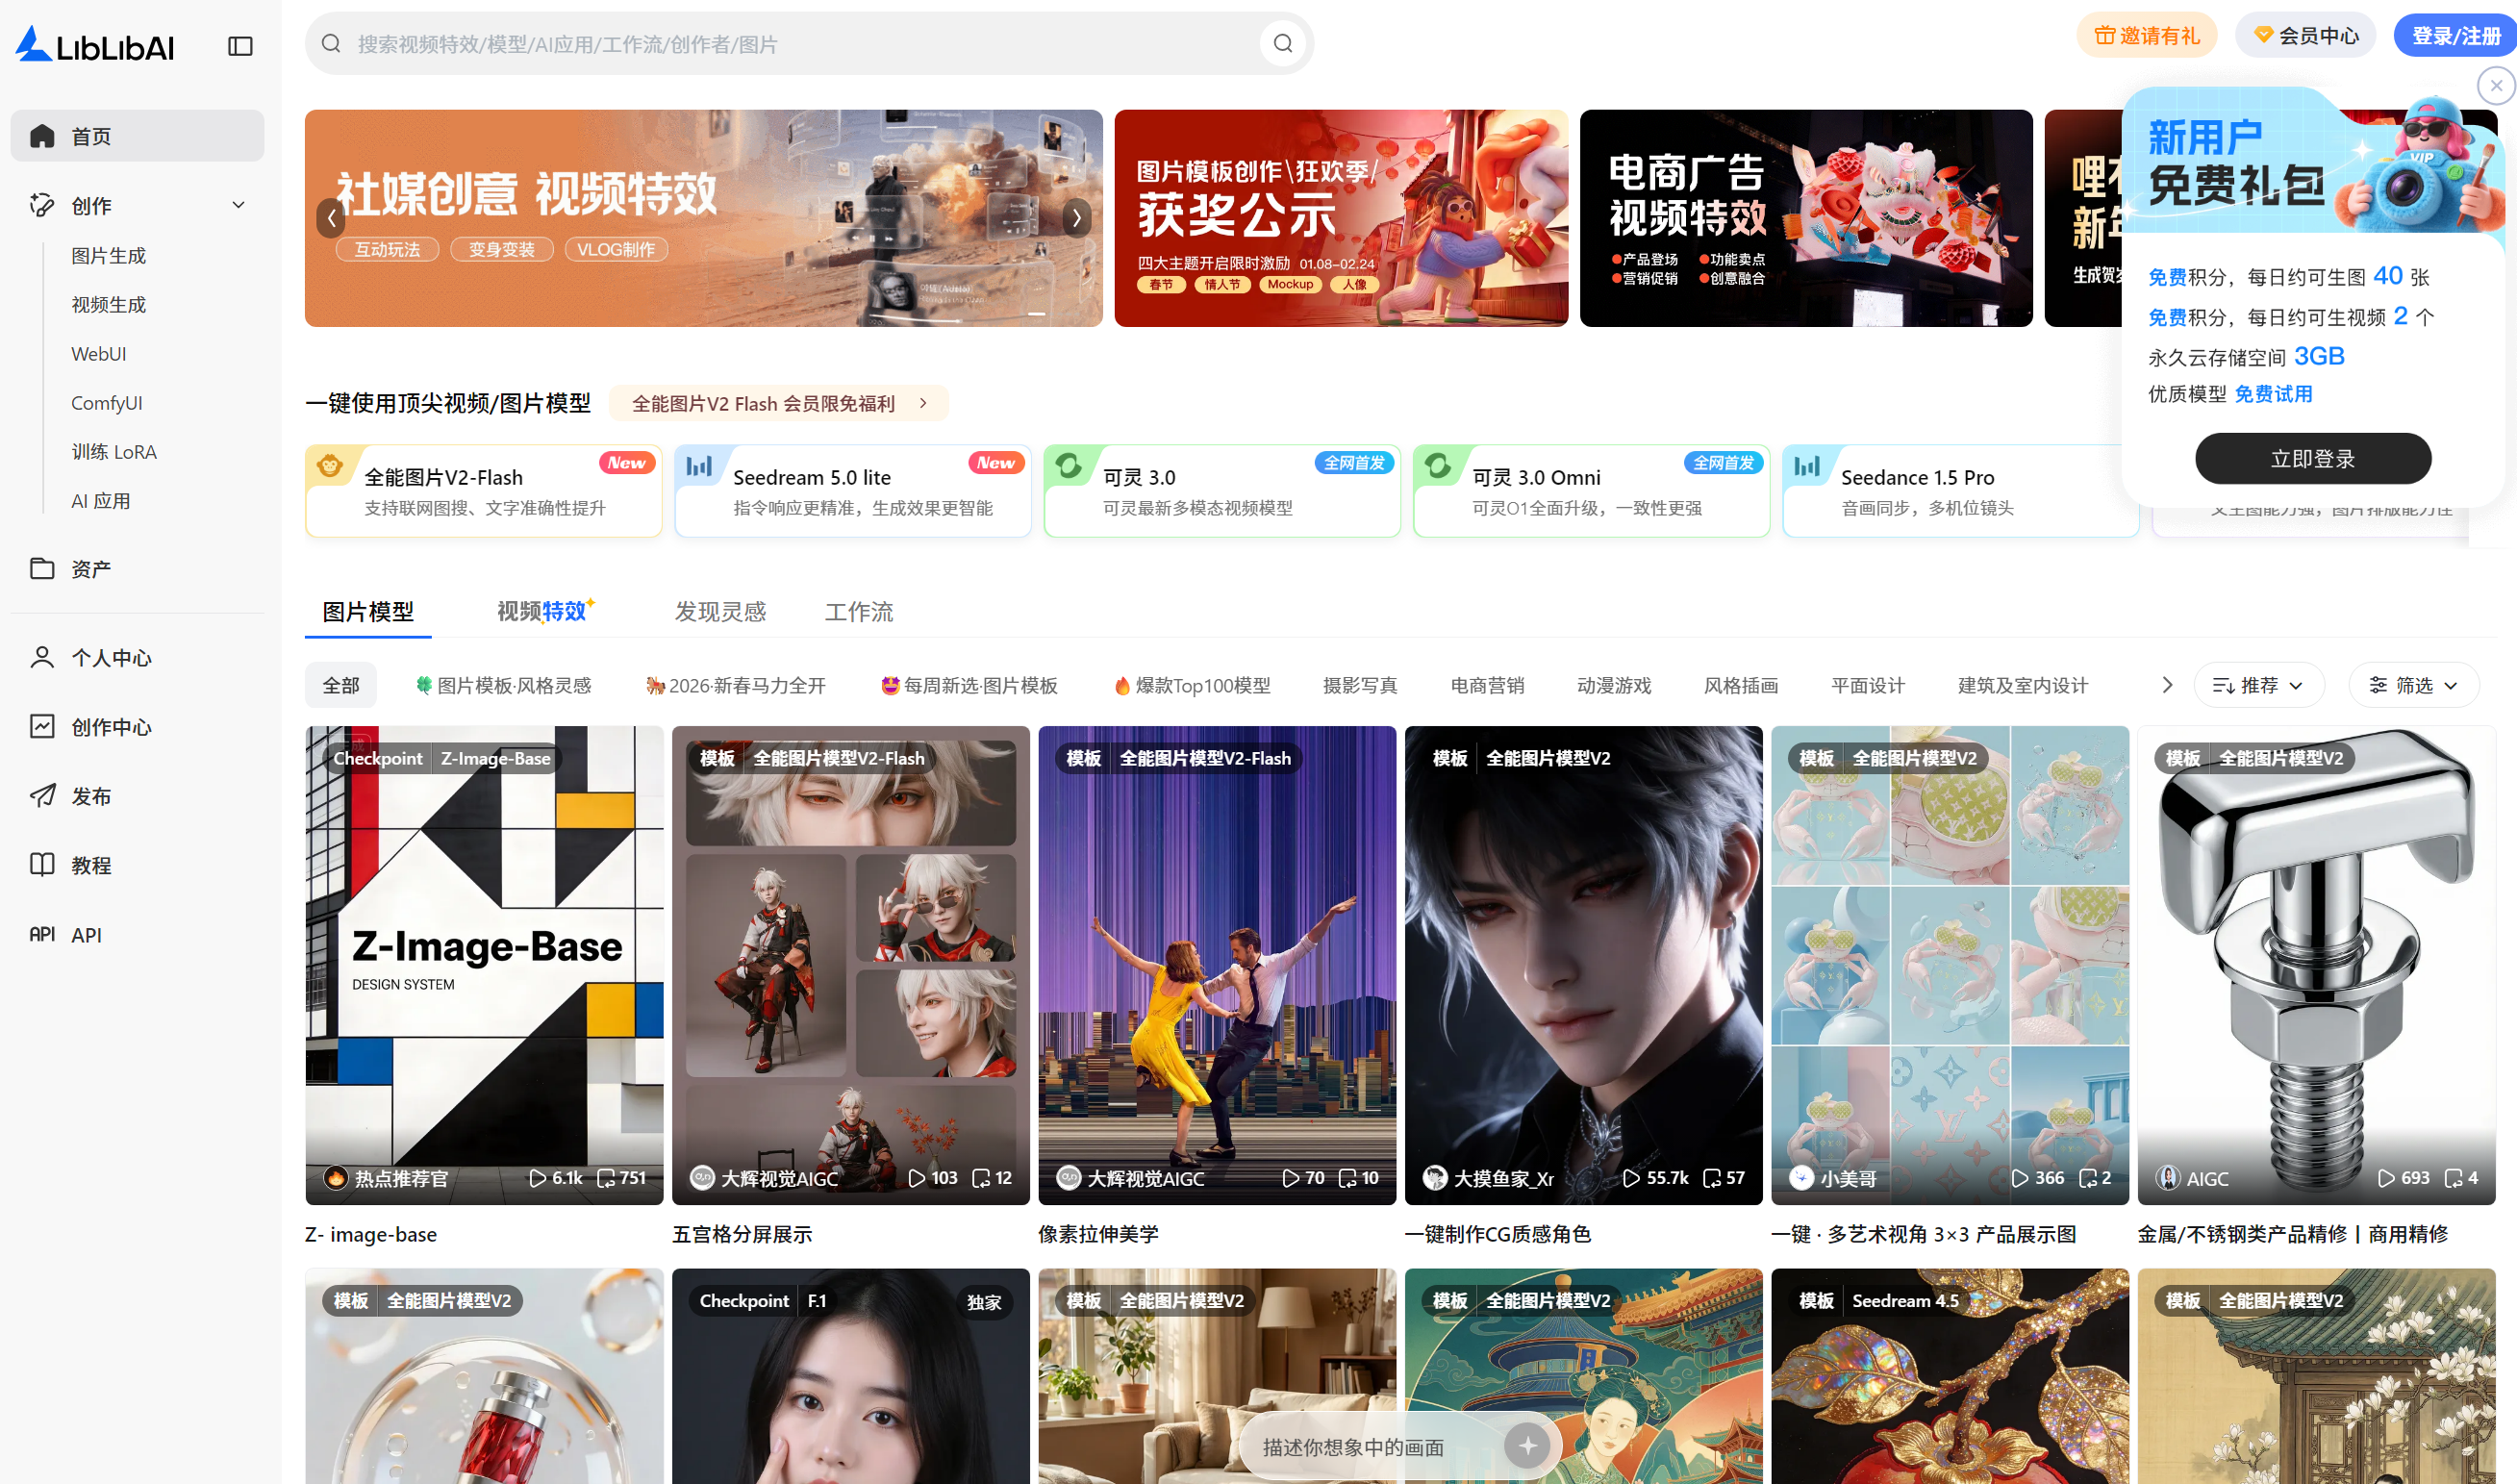
Task: Switch to the 工作流 tab
Action: coord(858,611)
